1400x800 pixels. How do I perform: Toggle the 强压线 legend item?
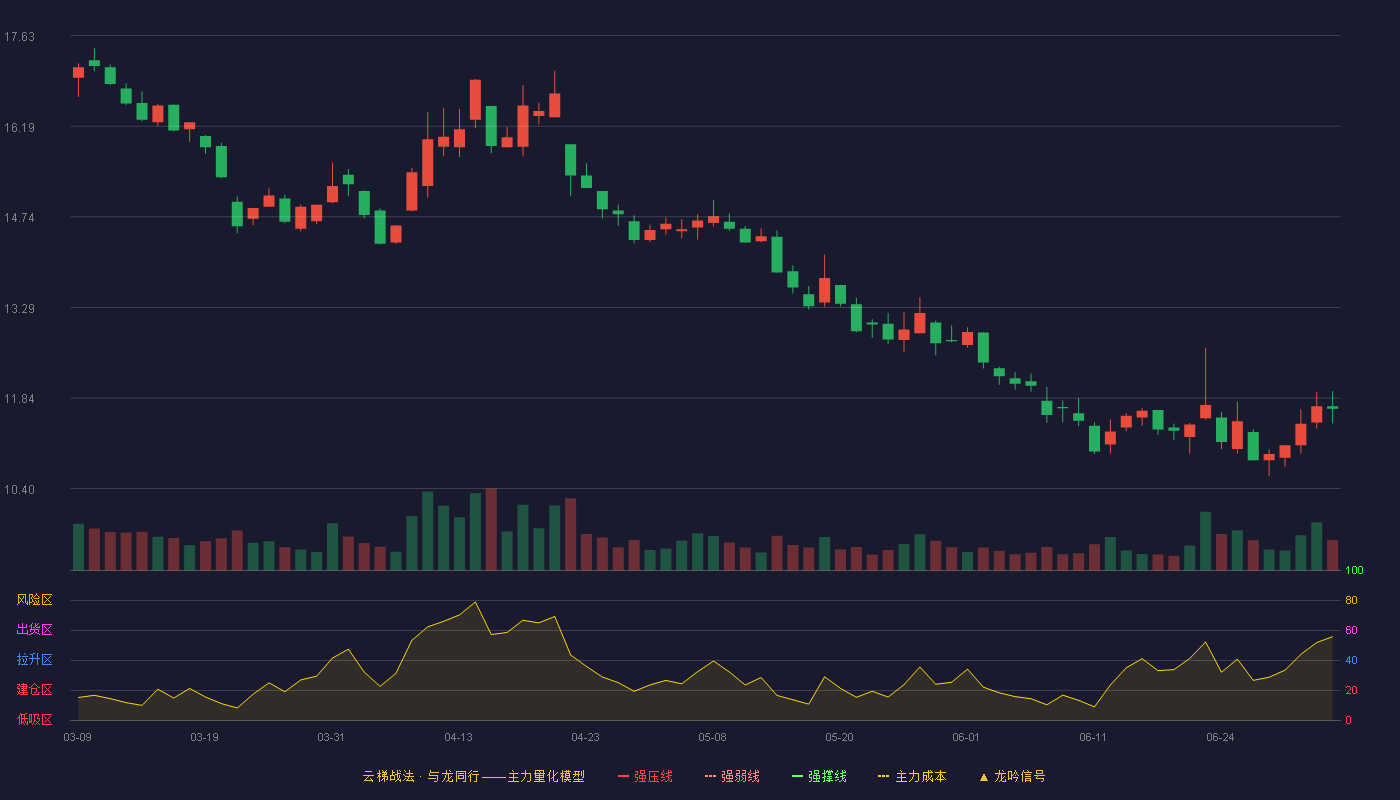pyautogui.click(x=645, y=776)
